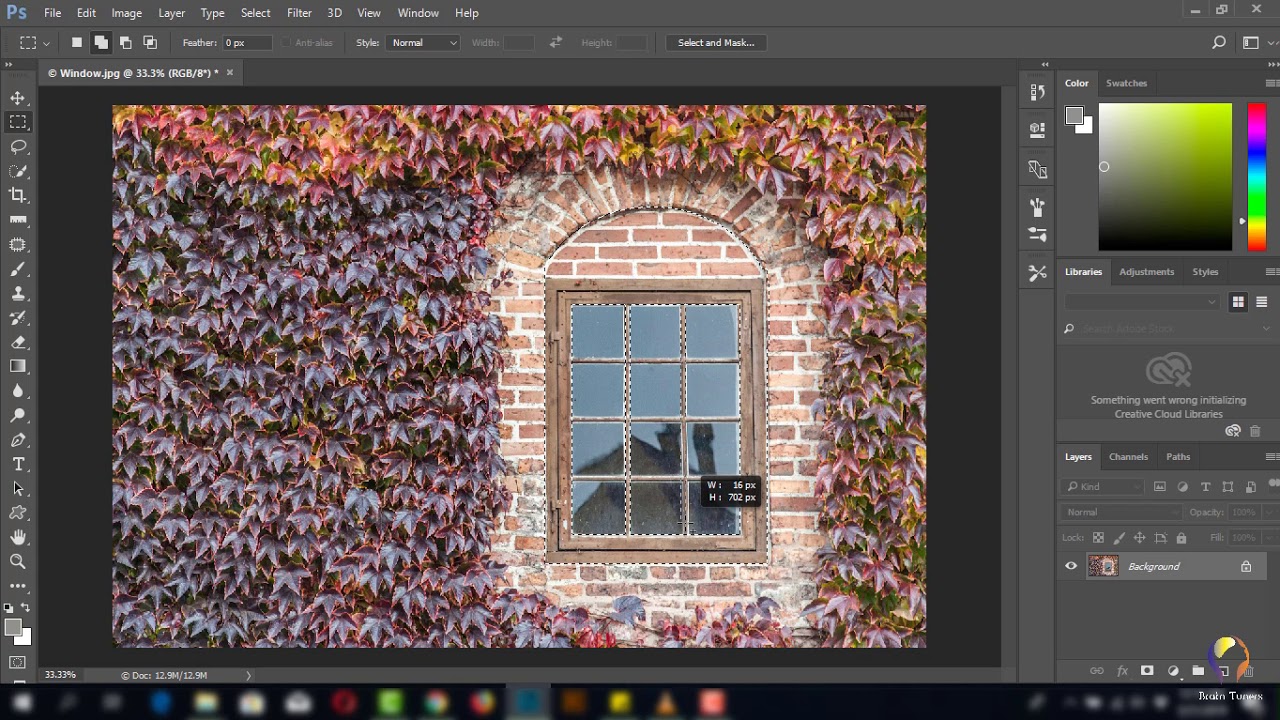Enable Intersect with selection mode
The image size is (1280, 720).
point(150,42)
